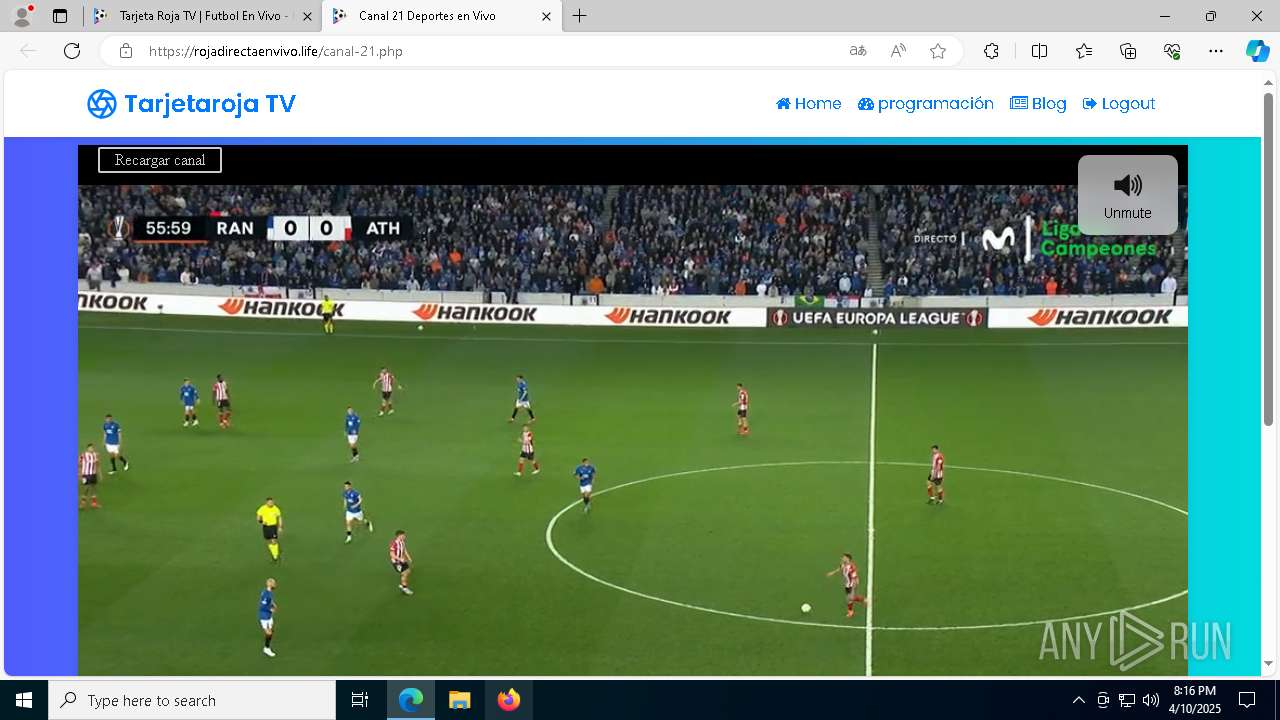Click the Read aloud icon
This screenshot has width=1280, height=720.
898,51
